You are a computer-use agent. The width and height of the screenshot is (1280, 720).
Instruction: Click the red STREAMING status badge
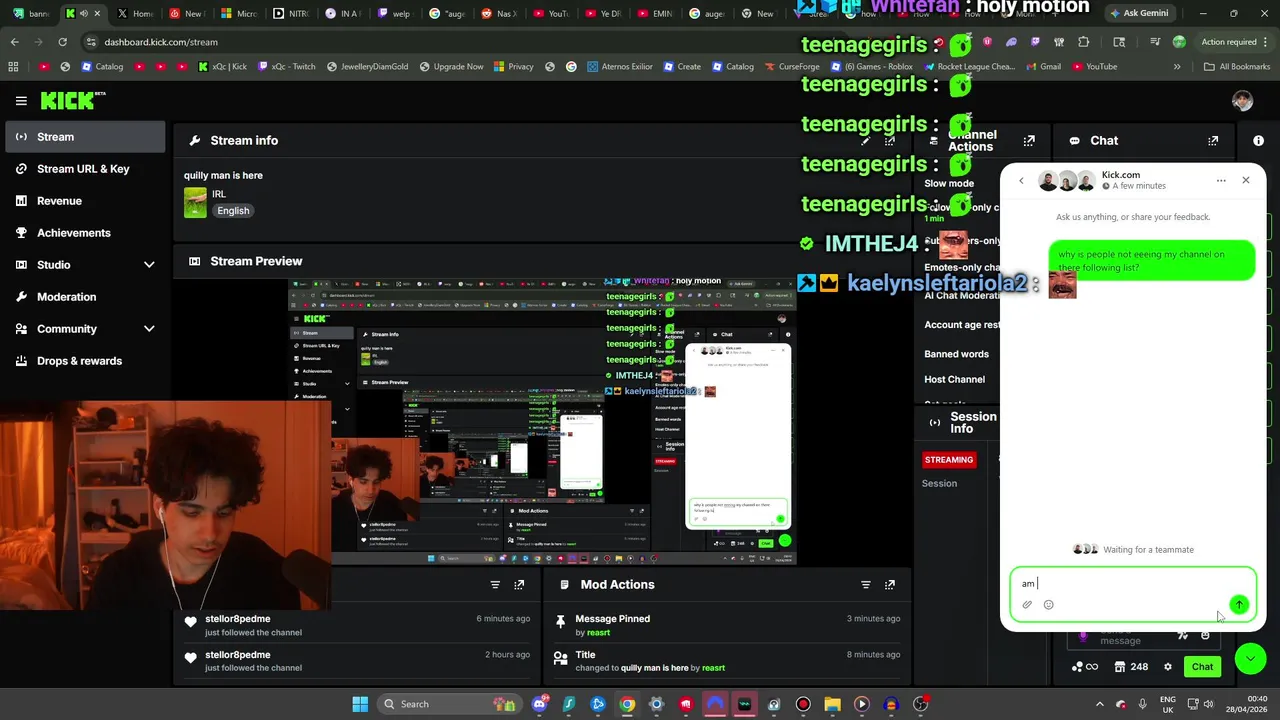tap(949, 460)
